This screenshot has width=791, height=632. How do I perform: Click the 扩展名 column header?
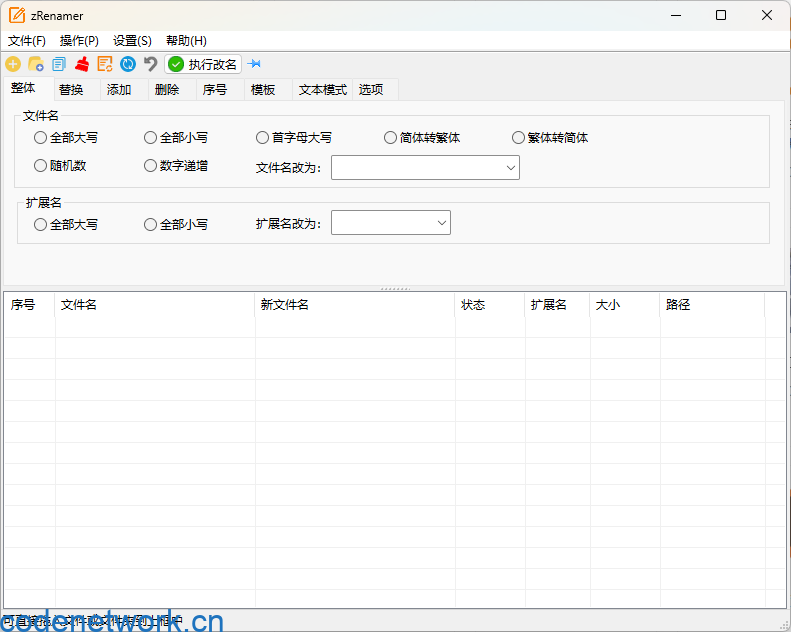(x=557, y=305)
